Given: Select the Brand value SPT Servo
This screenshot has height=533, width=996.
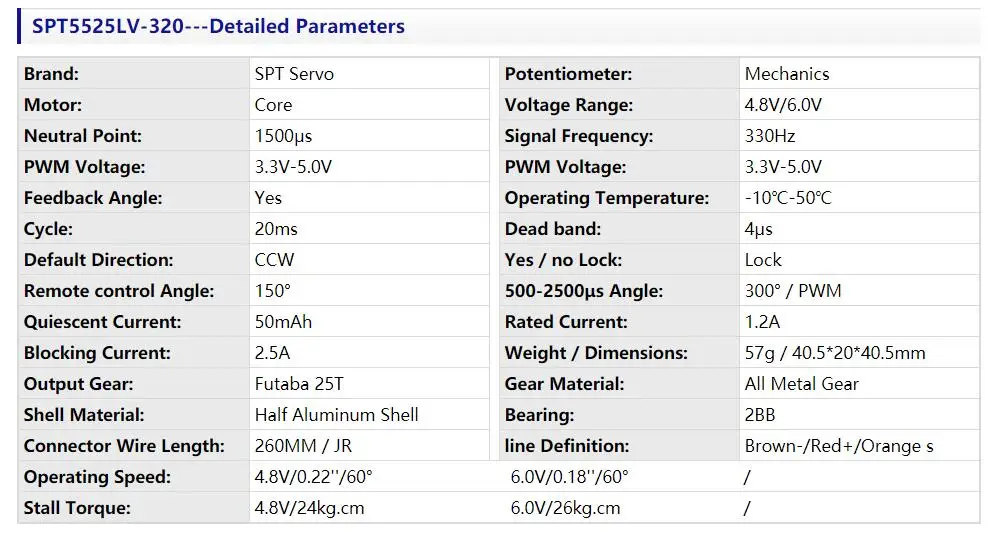Looking at the screenshot, I should pyautogui.click(x=294, y=74).
